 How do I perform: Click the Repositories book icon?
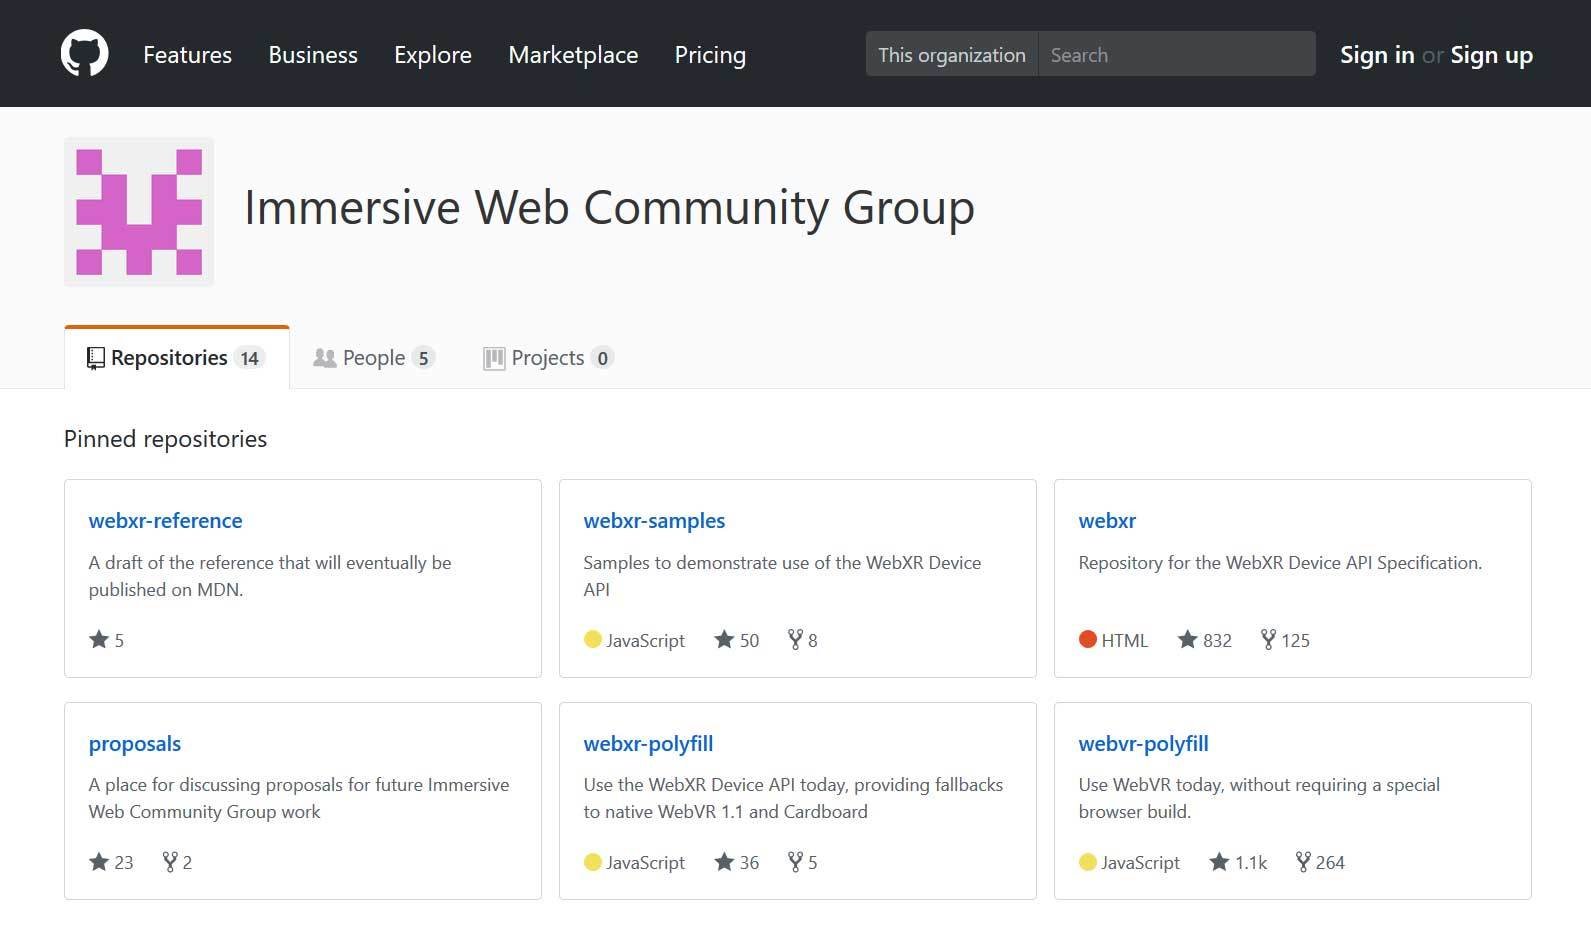point(96,358)
